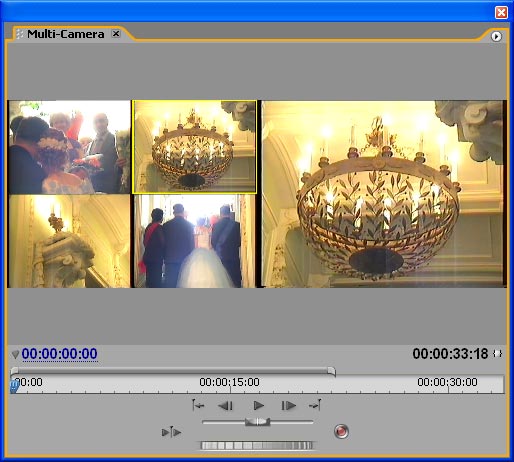Click the blue playhead on the ruler
The height and width of the screenshot is (462, 514).
tap(14, 387)
